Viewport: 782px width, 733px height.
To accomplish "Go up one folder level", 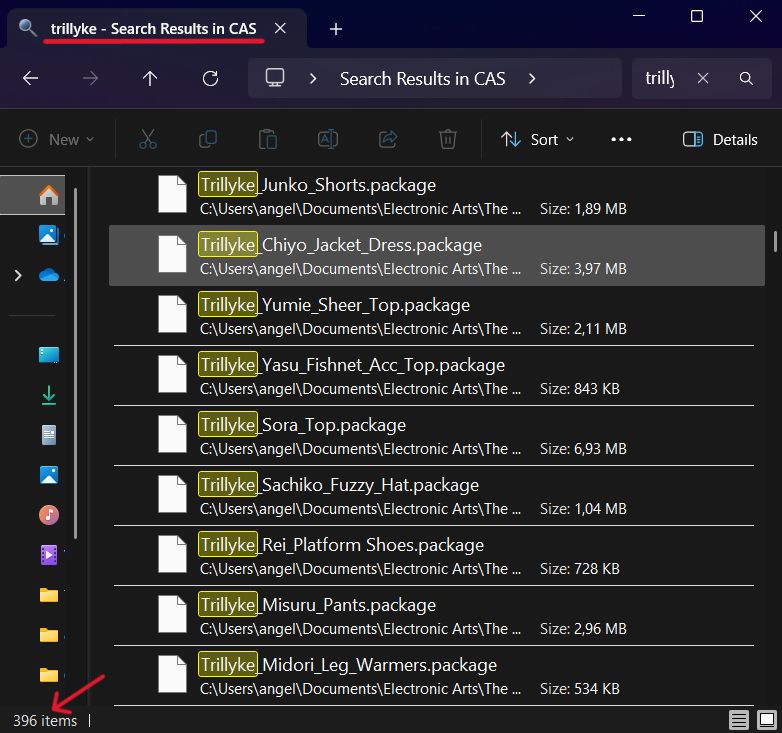I will 150,78.
